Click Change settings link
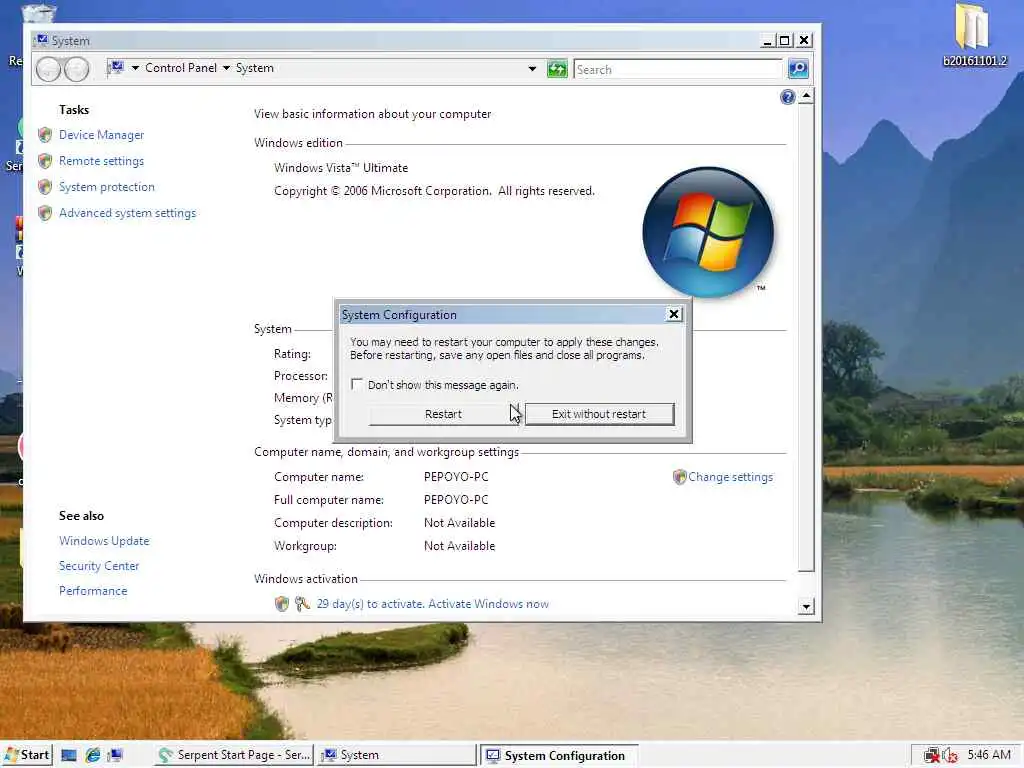Image resolution: width=1024 pixels, height=768 pixels. 730,477
